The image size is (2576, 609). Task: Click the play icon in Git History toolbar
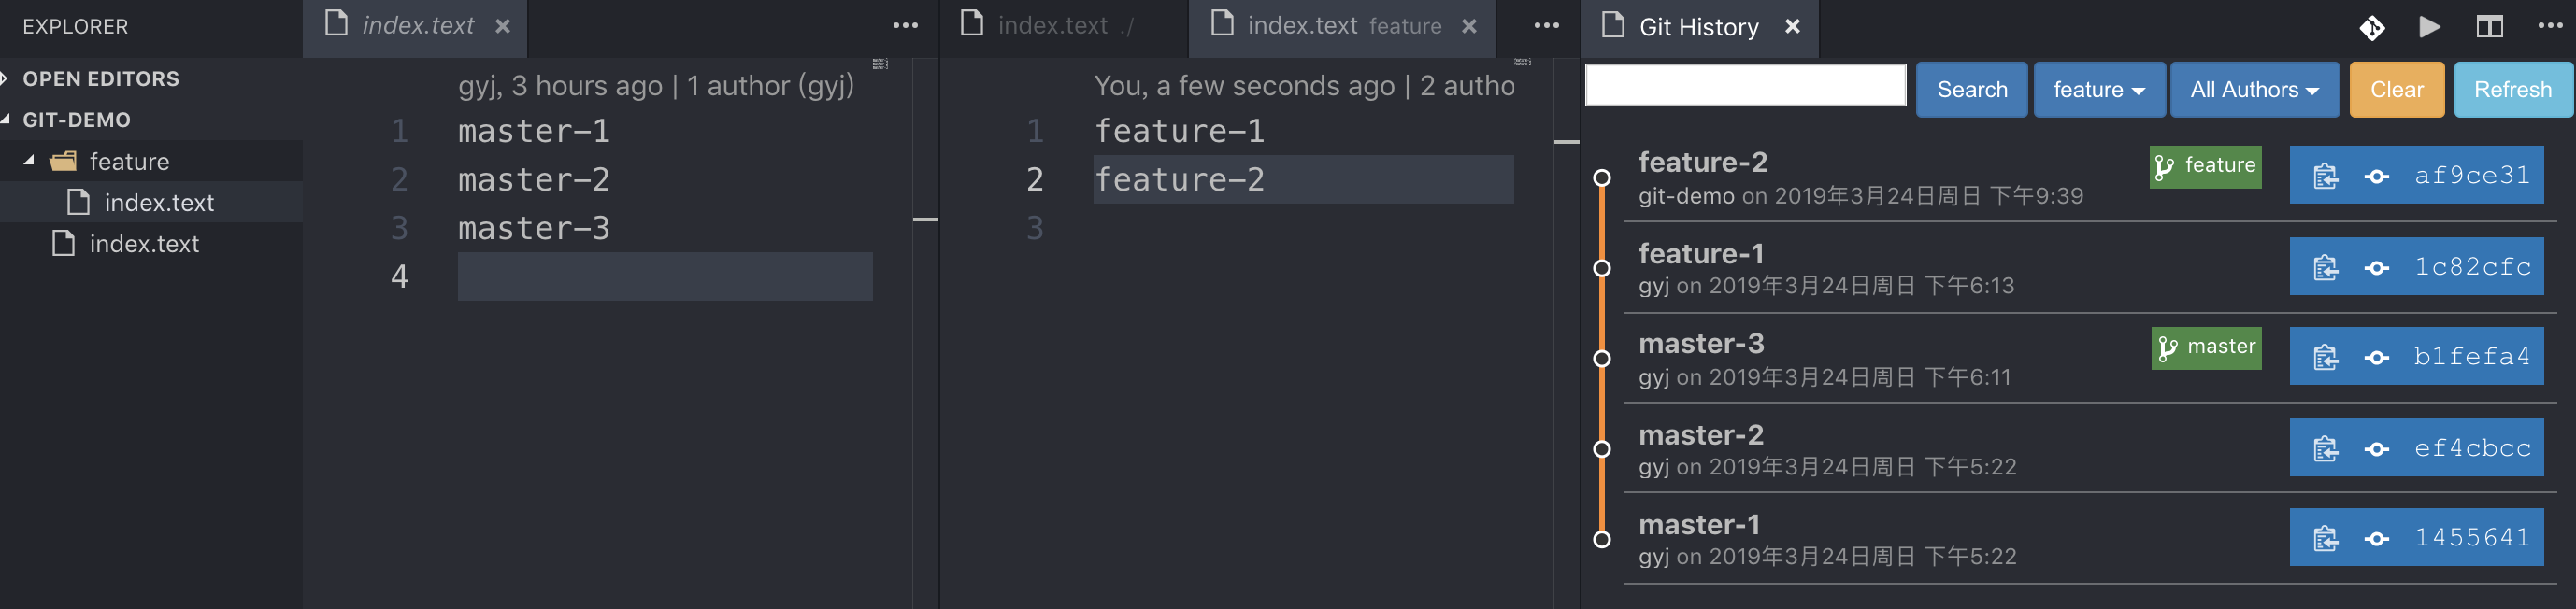point(2429,27)
